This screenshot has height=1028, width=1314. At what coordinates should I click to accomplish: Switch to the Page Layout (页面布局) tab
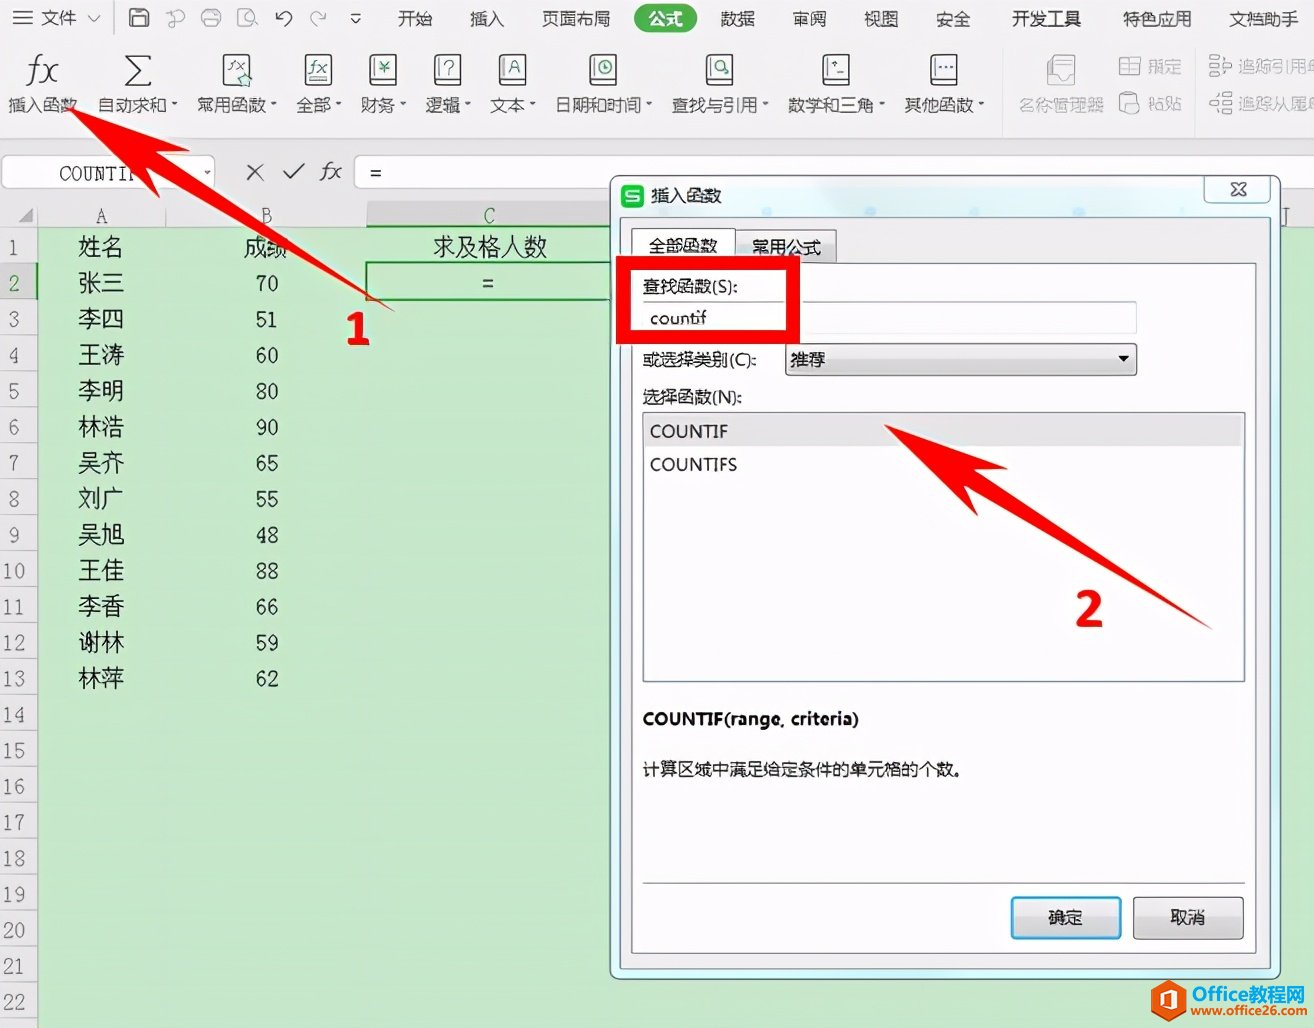click(x=576, y=18)
